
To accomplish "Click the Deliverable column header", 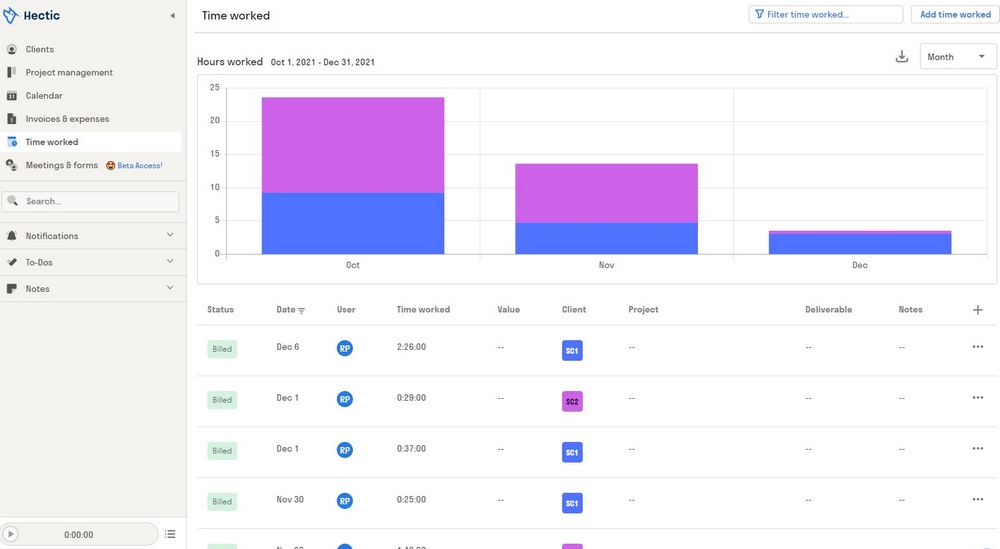I will click(x=828, y=310).
